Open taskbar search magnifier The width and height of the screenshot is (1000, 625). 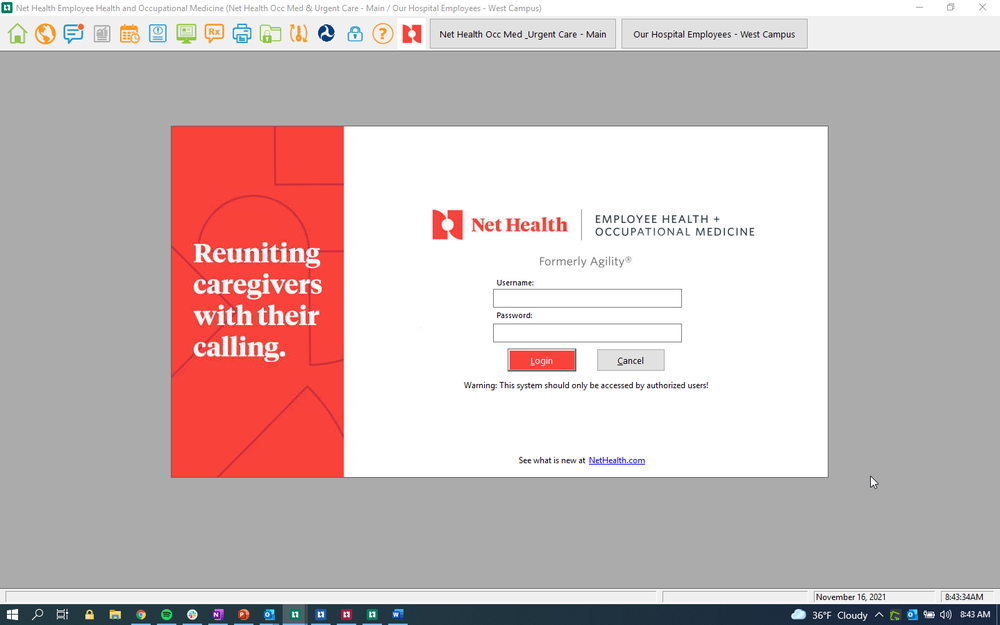coord(38,615)
